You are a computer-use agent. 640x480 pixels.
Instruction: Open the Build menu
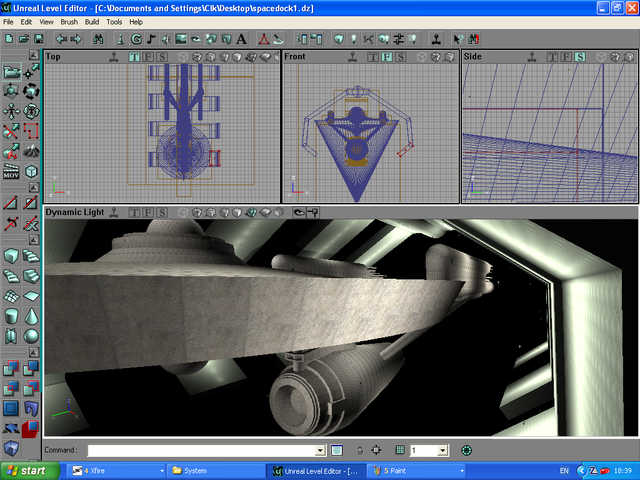pyautogui.click(x=92, y=21)
